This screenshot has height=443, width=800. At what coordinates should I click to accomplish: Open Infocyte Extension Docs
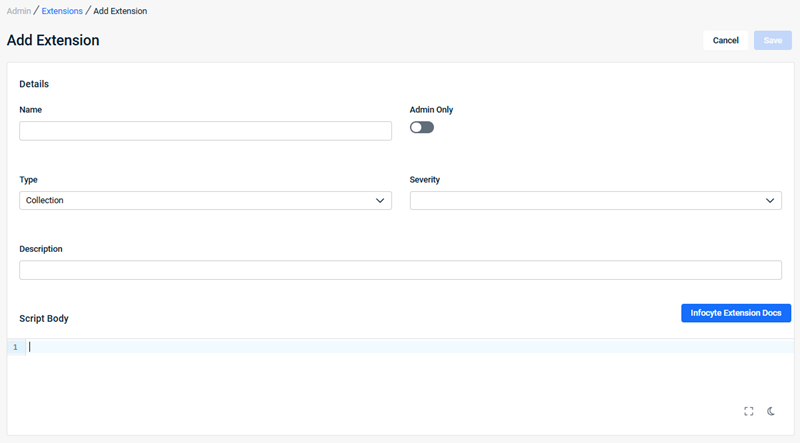pos(736,313)
